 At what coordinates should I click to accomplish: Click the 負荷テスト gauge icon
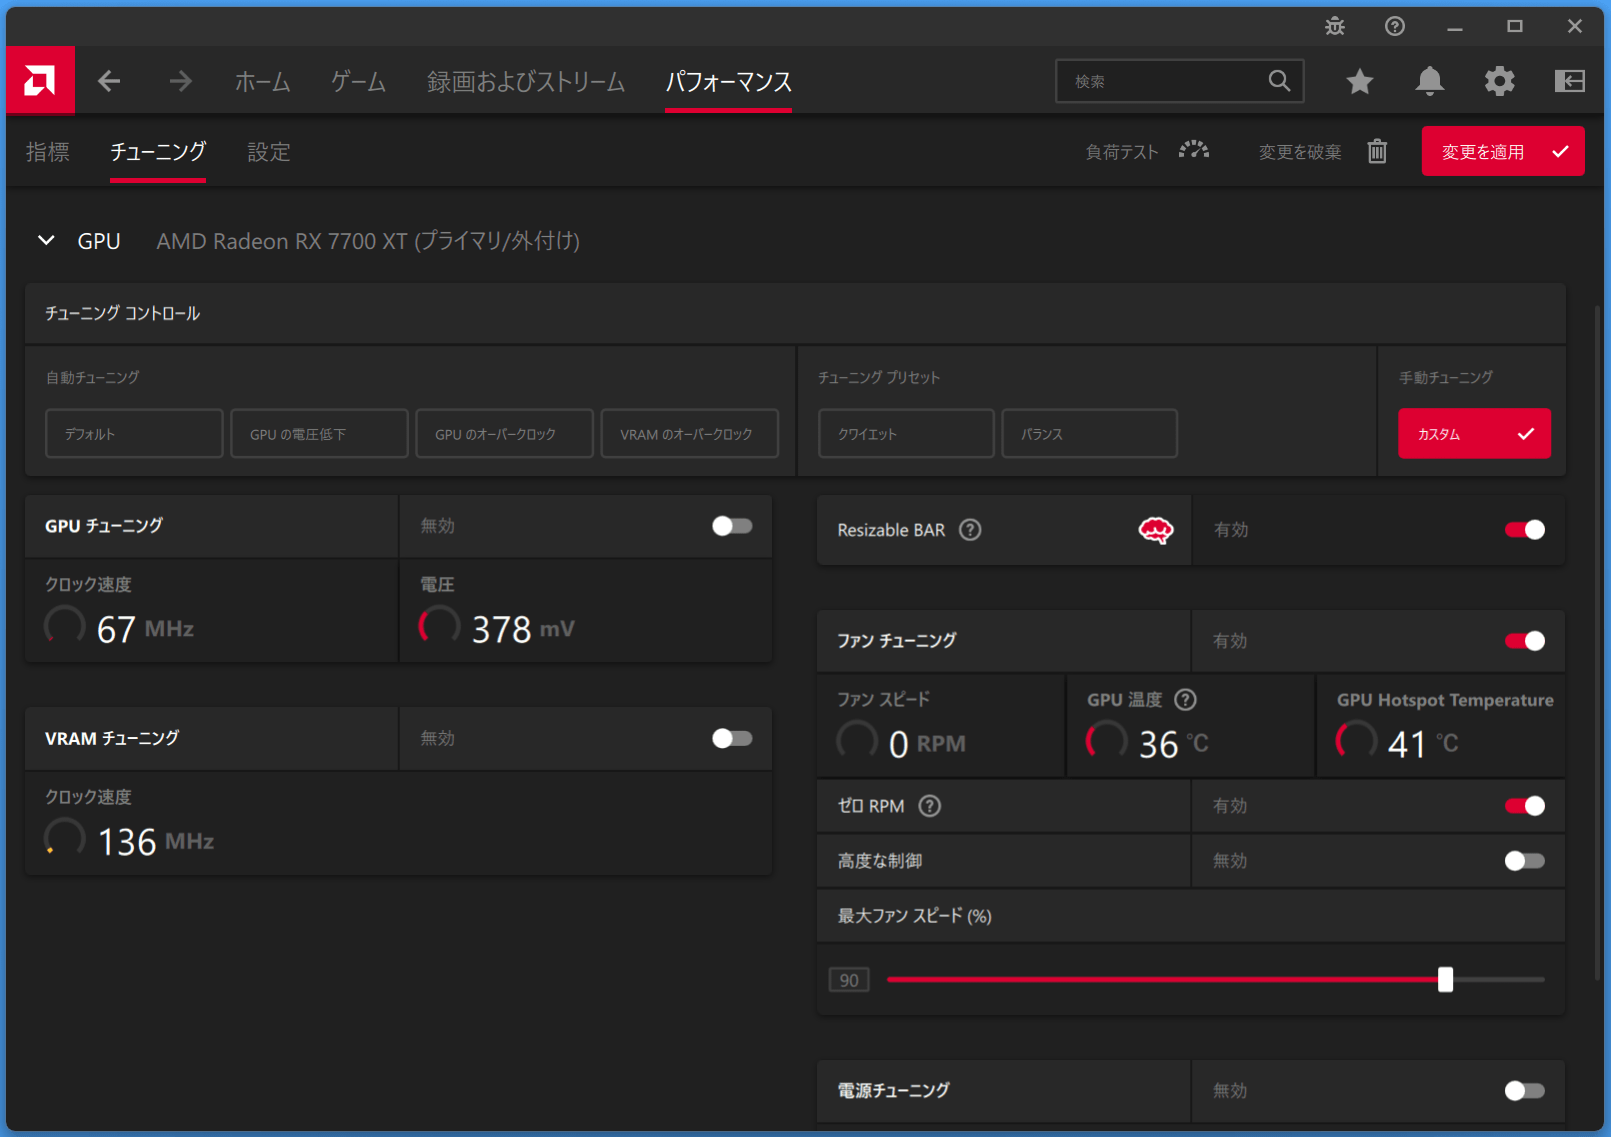point(1194,150)
